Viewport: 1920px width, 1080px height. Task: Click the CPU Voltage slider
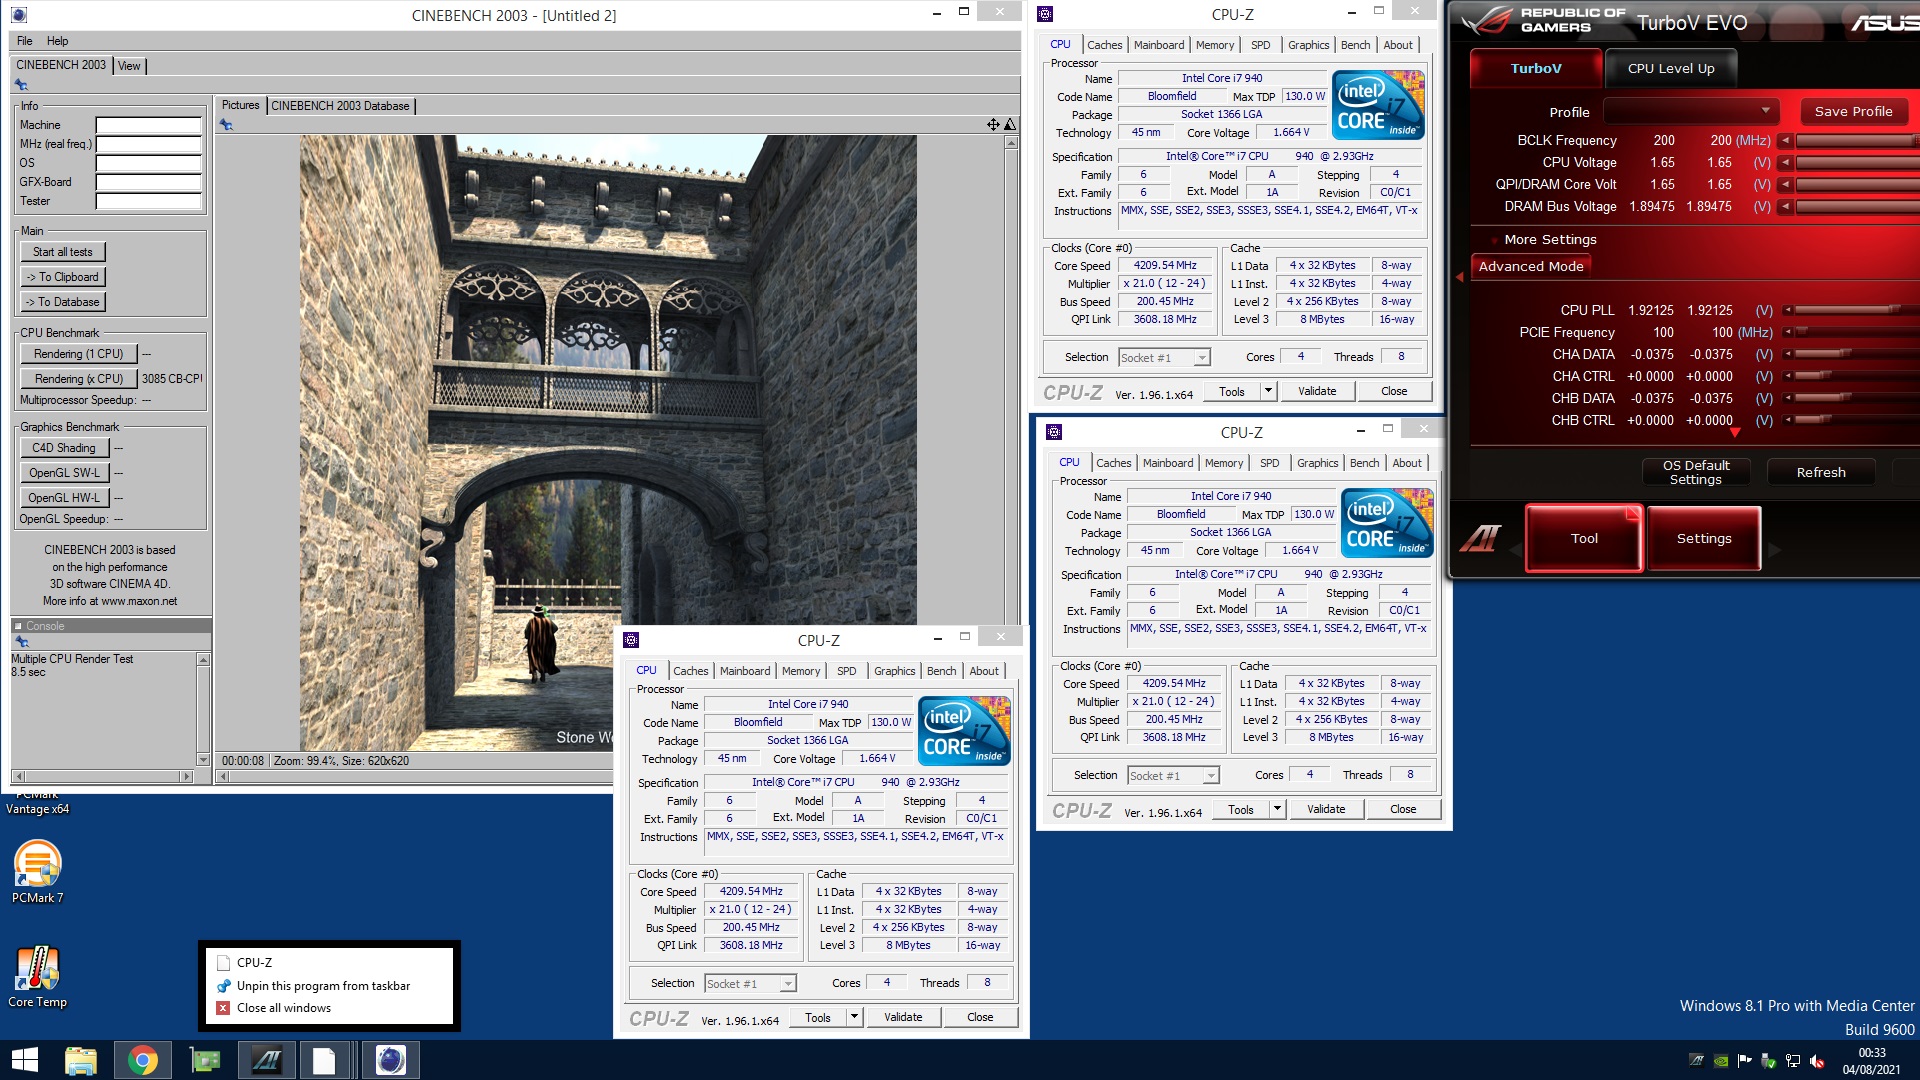(x=1858, y=162)
